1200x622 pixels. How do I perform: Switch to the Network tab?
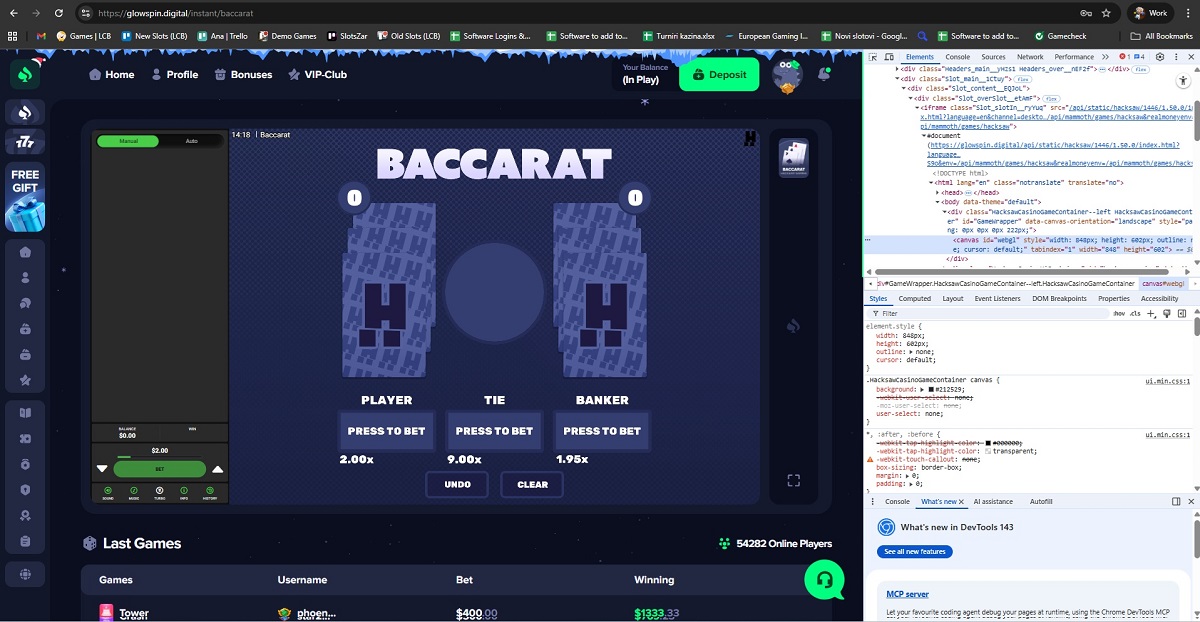[x=1029, y=57]
